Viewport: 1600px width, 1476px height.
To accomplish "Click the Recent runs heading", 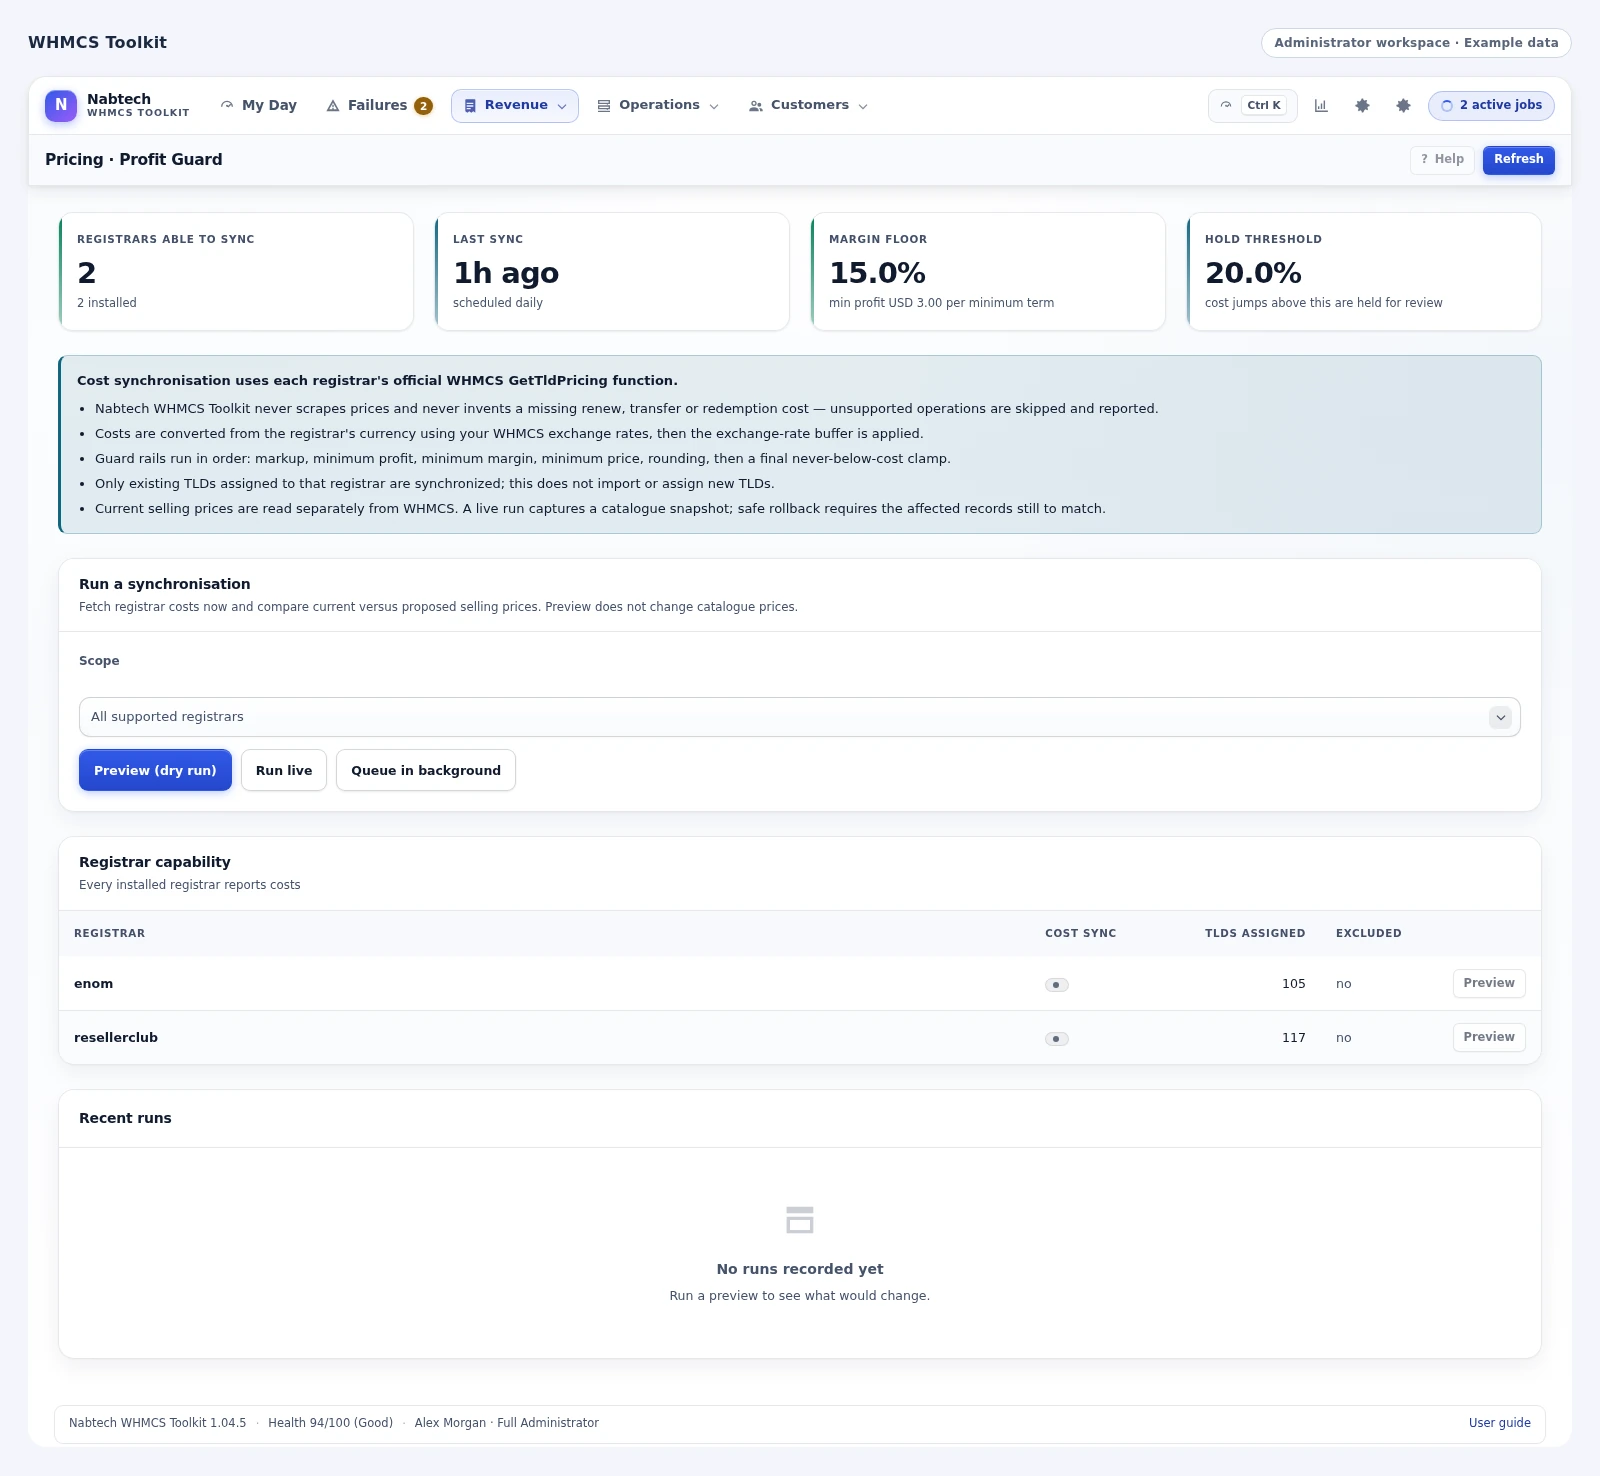I will coord(125,1118).
